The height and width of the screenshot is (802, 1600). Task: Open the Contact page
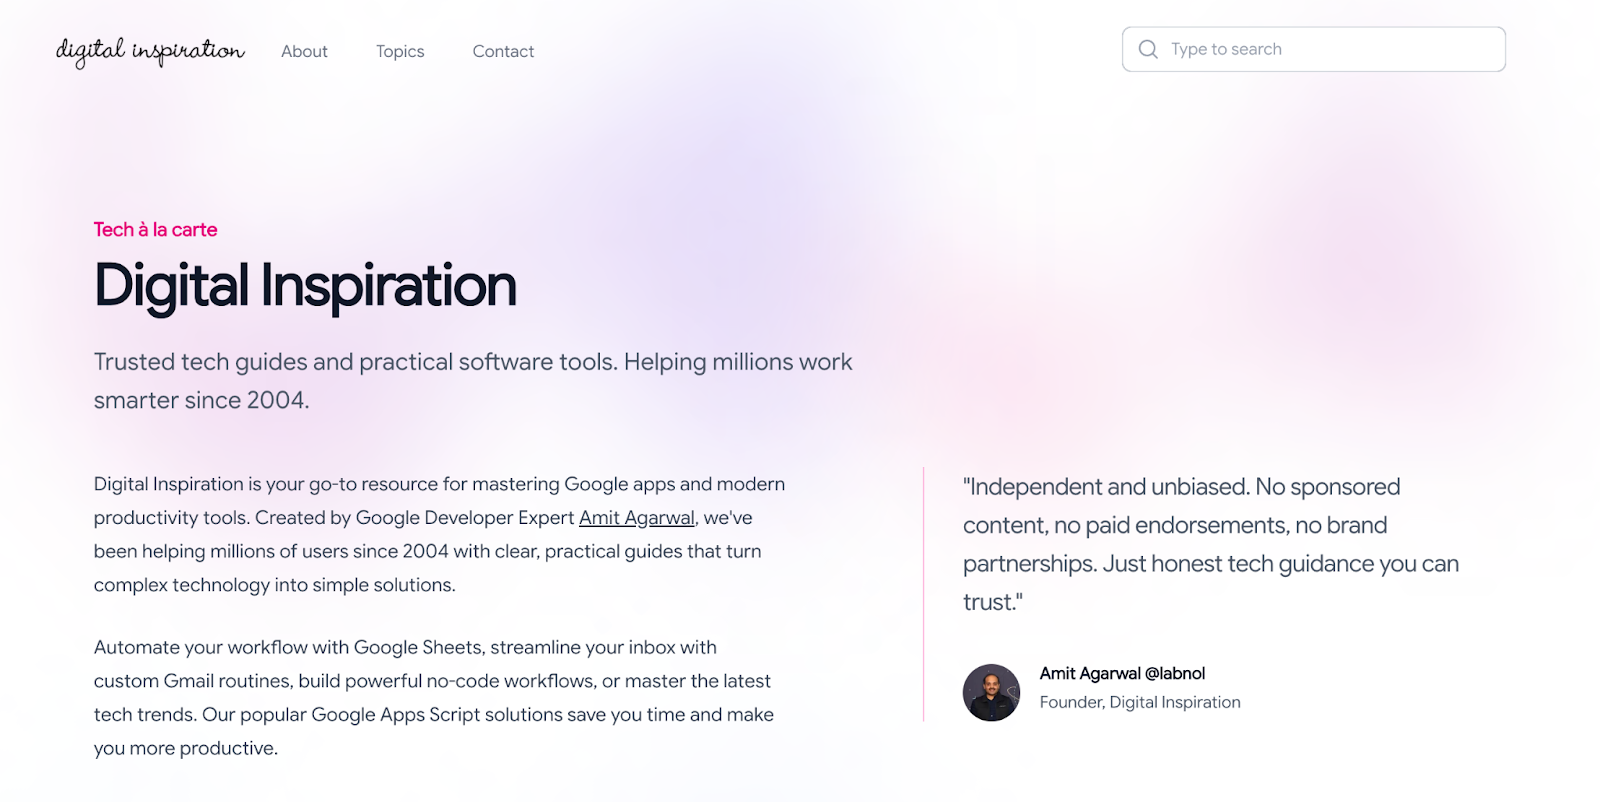tap(503, 51)
